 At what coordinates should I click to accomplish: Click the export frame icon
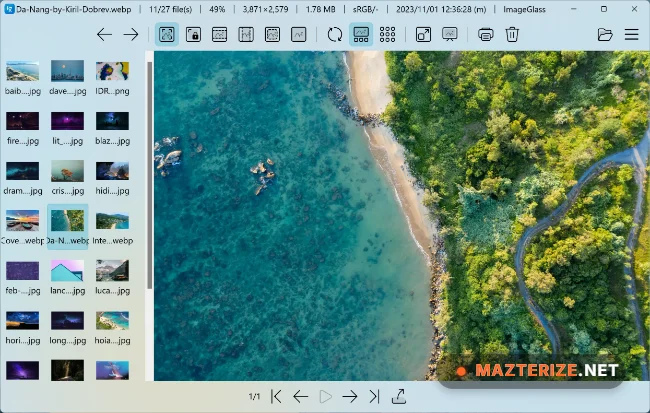399,397
